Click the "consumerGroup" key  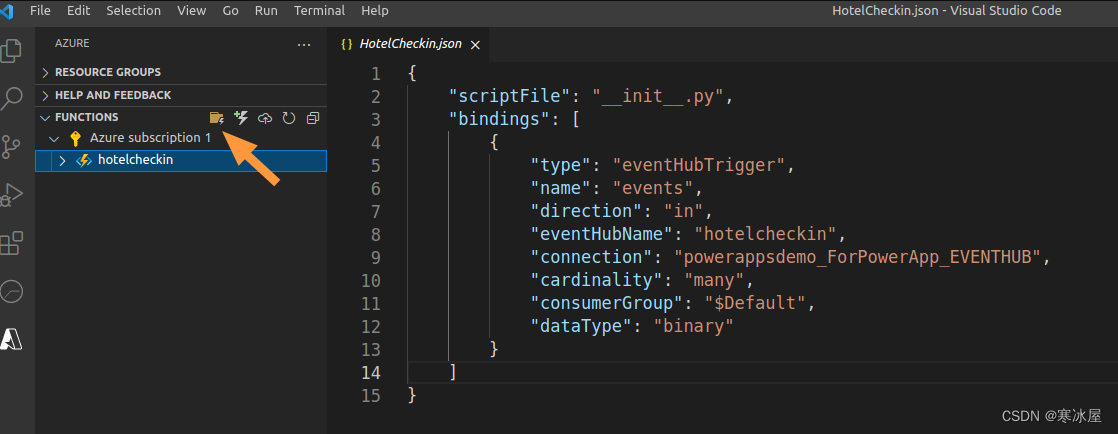(x=607, y=303)
